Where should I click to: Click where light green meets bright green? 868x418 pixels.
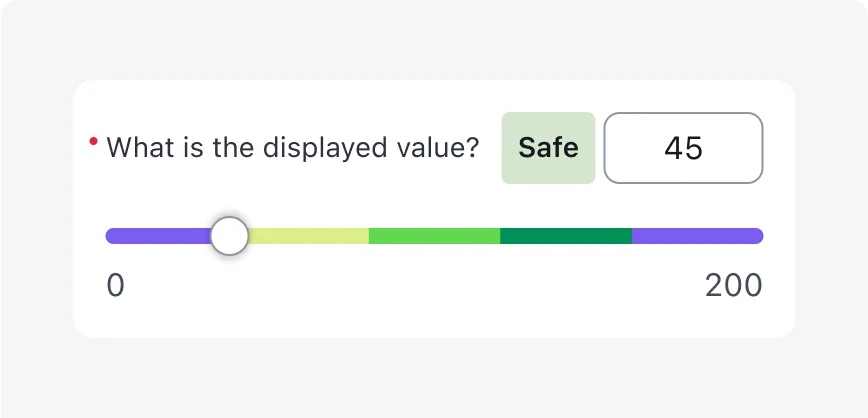(369, 236)
